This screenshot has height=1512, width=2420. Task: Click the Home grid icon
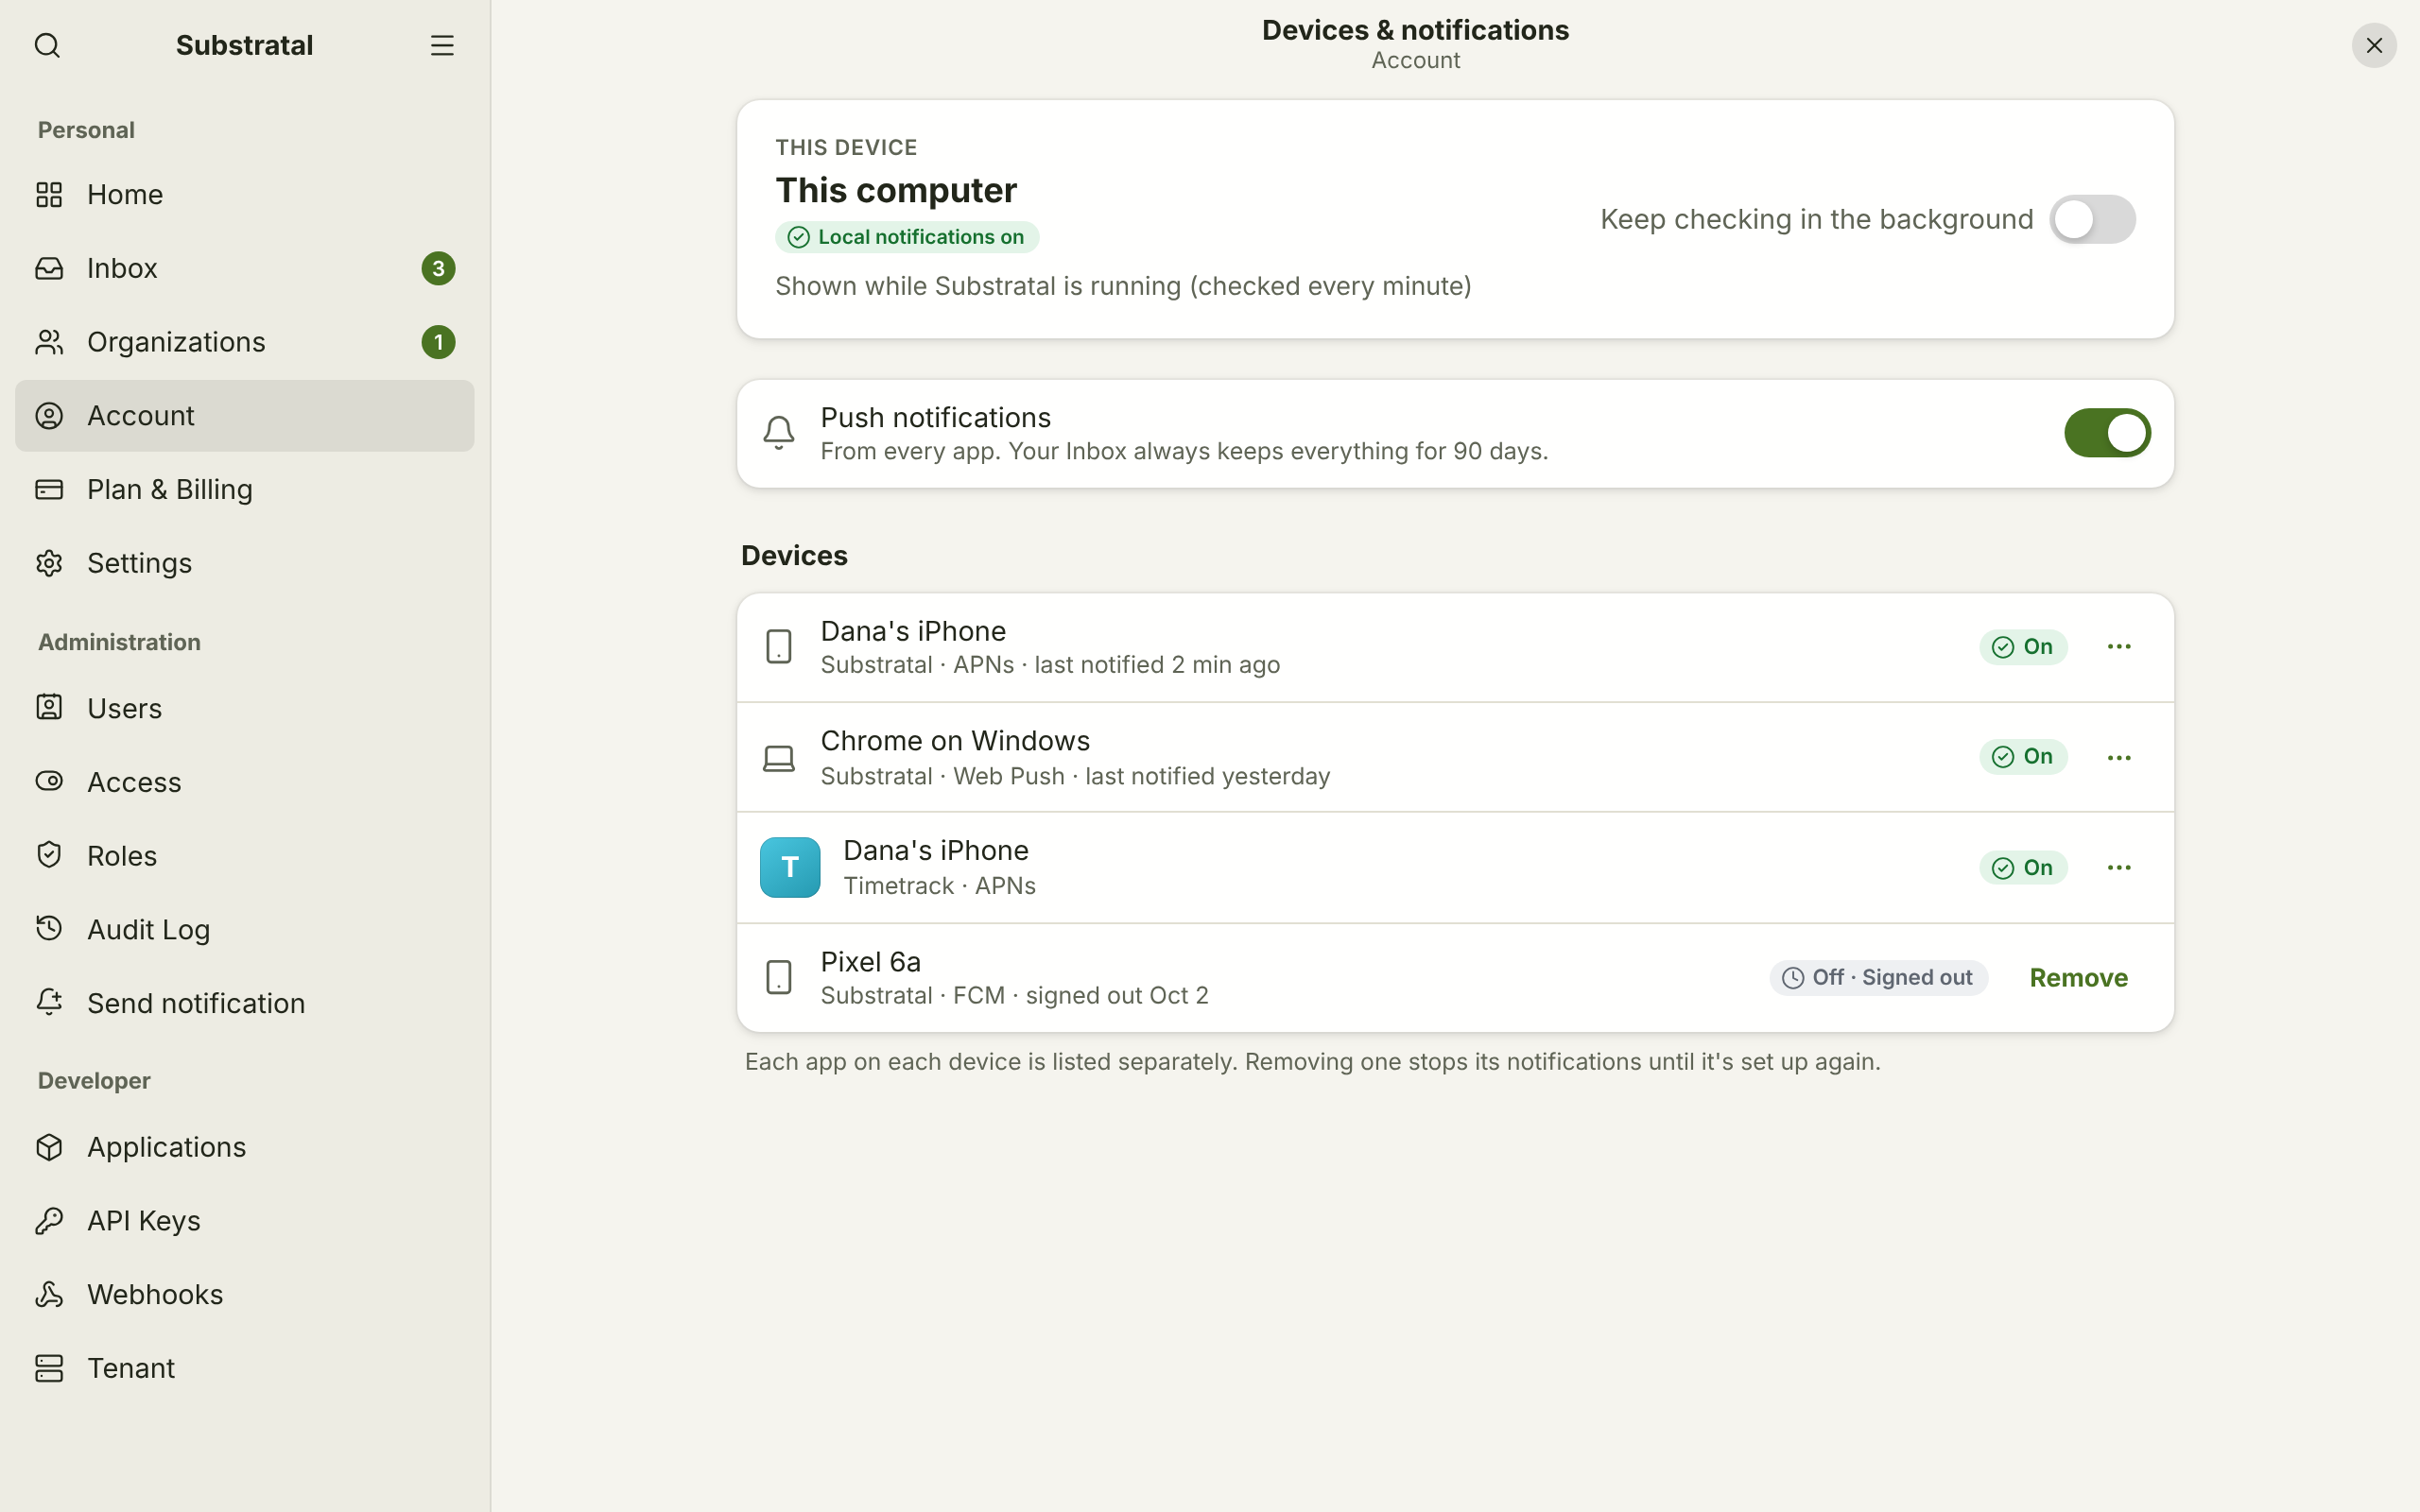point(49,194)
